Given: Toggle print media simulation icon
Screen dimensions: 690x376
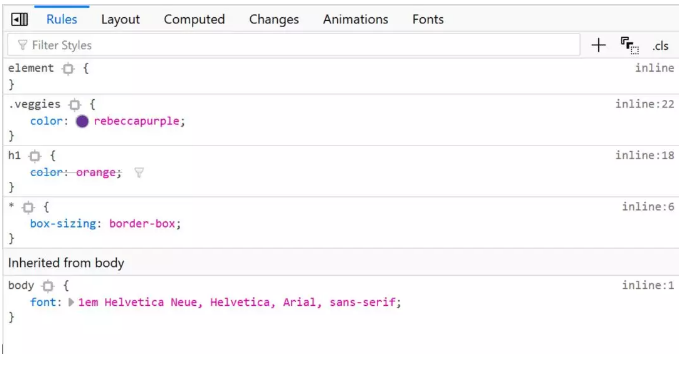Looking at the screenshot, I should pos(630,45).
